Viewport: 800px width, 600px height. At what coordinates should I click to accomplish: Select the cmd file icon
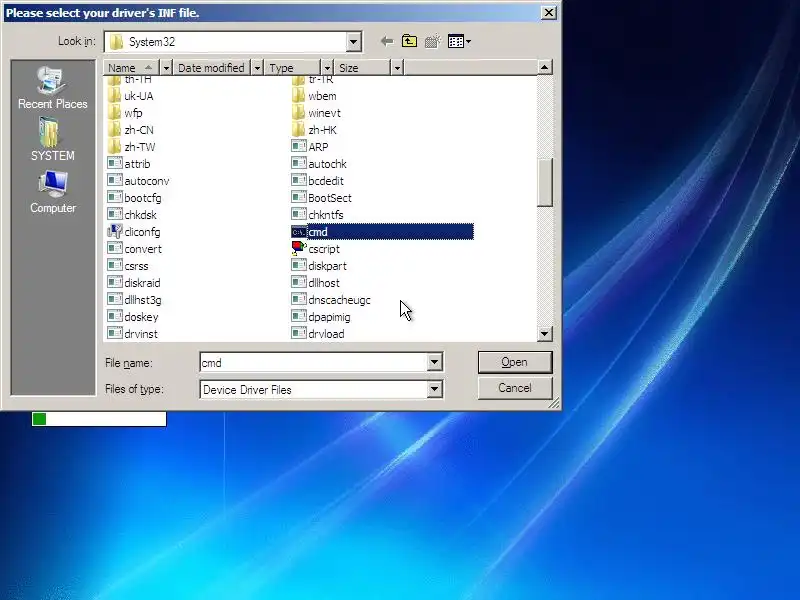[x=298, y=232]
